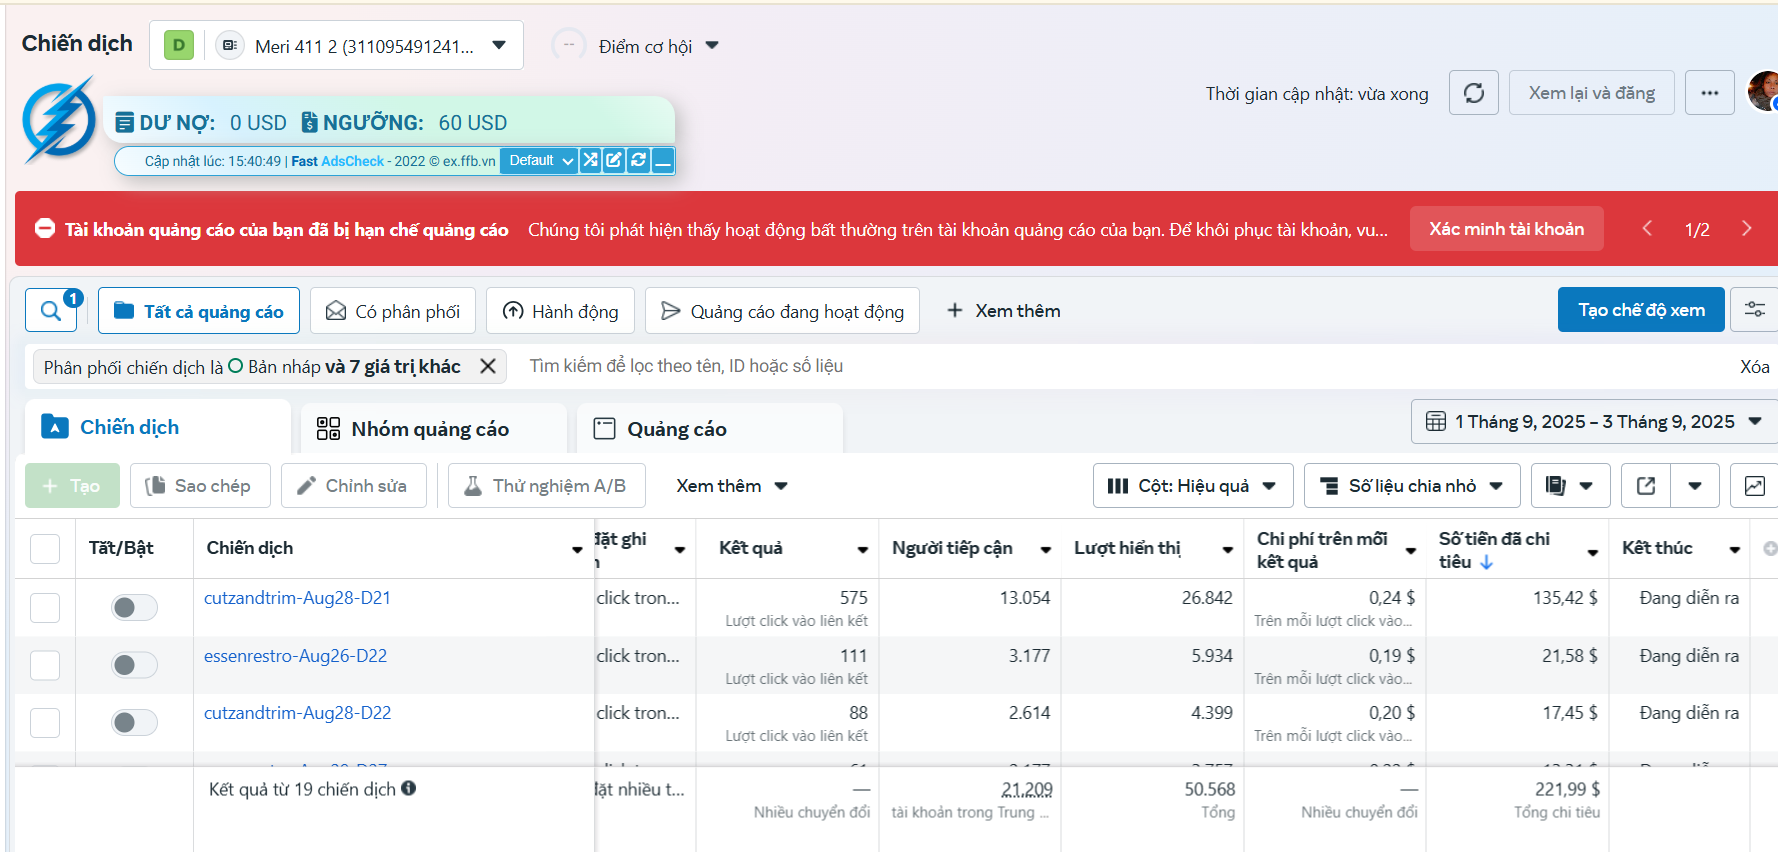The image size is (1778, 852).
Task: Open the Kết quả column header menu arrow
Action: (863, 550)
